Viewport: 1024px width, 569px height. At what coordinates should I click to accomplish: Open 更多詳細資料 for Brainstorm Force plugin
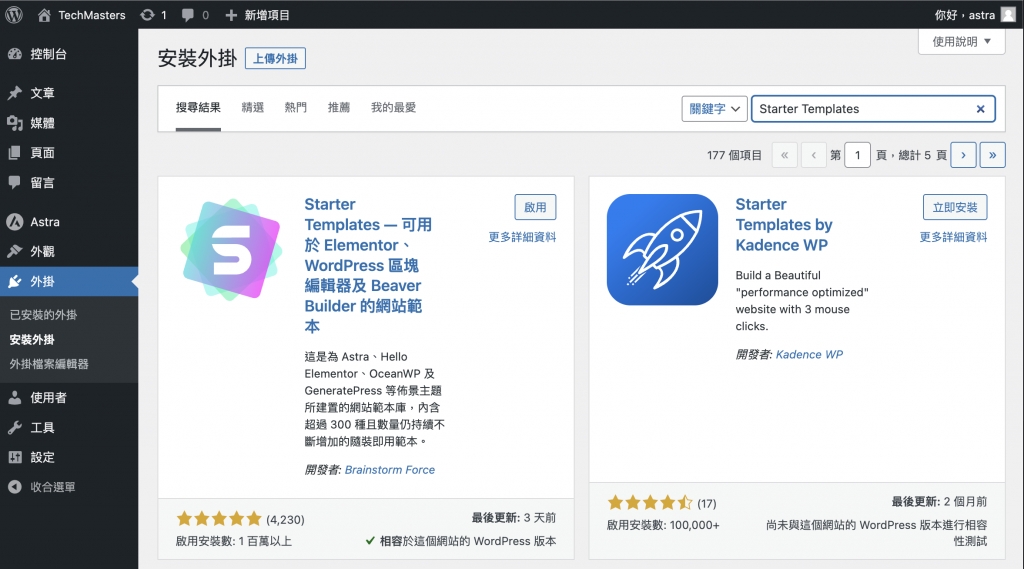pos(522,237)
